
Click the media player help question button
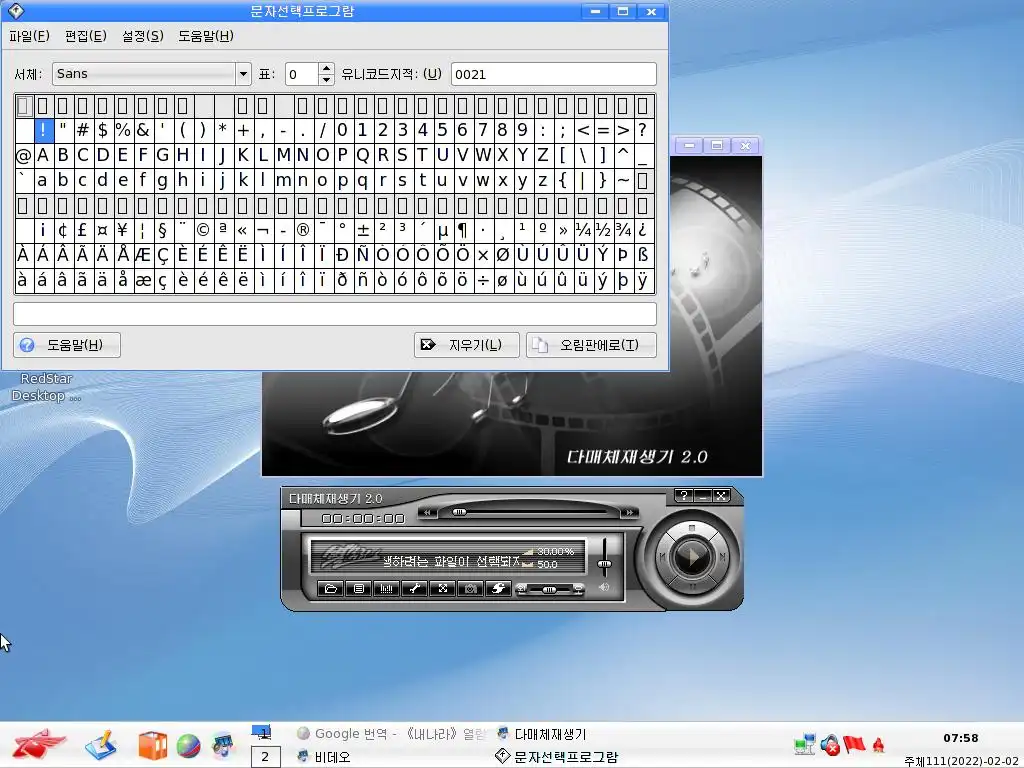click(x=683, y=496)
